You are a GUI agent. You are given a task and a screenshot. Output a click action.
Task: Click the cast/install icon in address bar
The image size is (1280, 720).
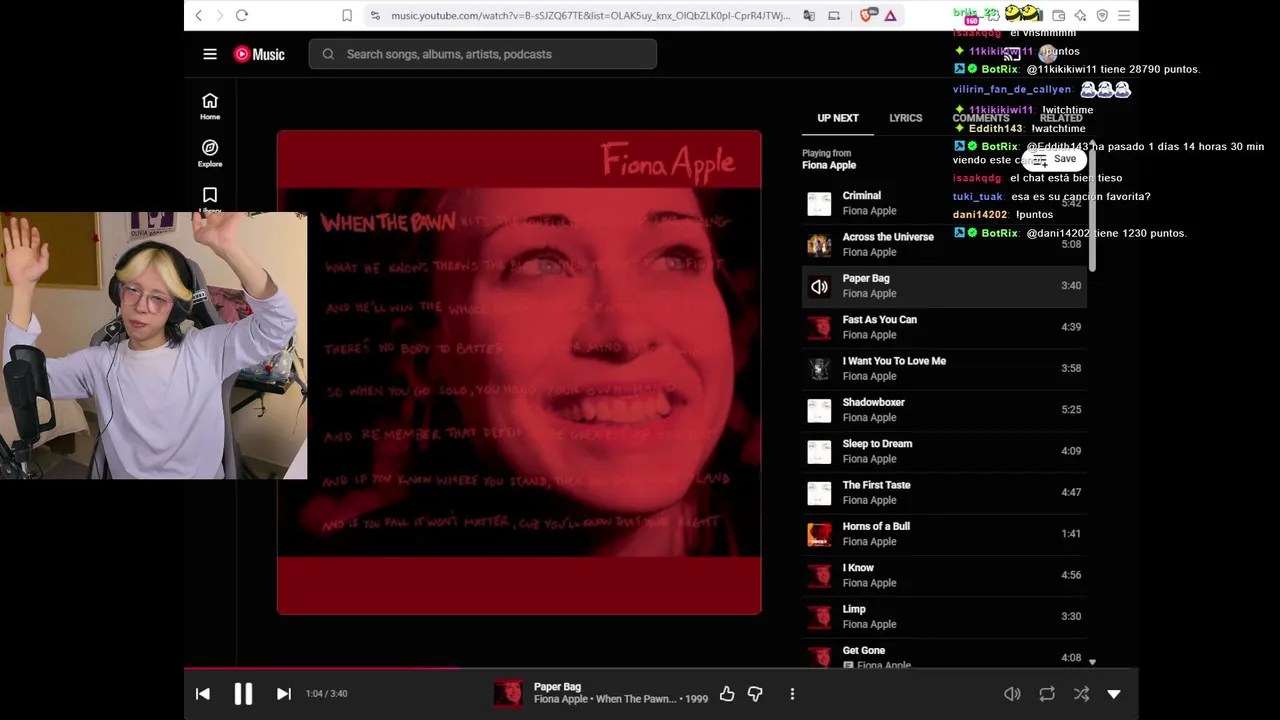(834, 15)
